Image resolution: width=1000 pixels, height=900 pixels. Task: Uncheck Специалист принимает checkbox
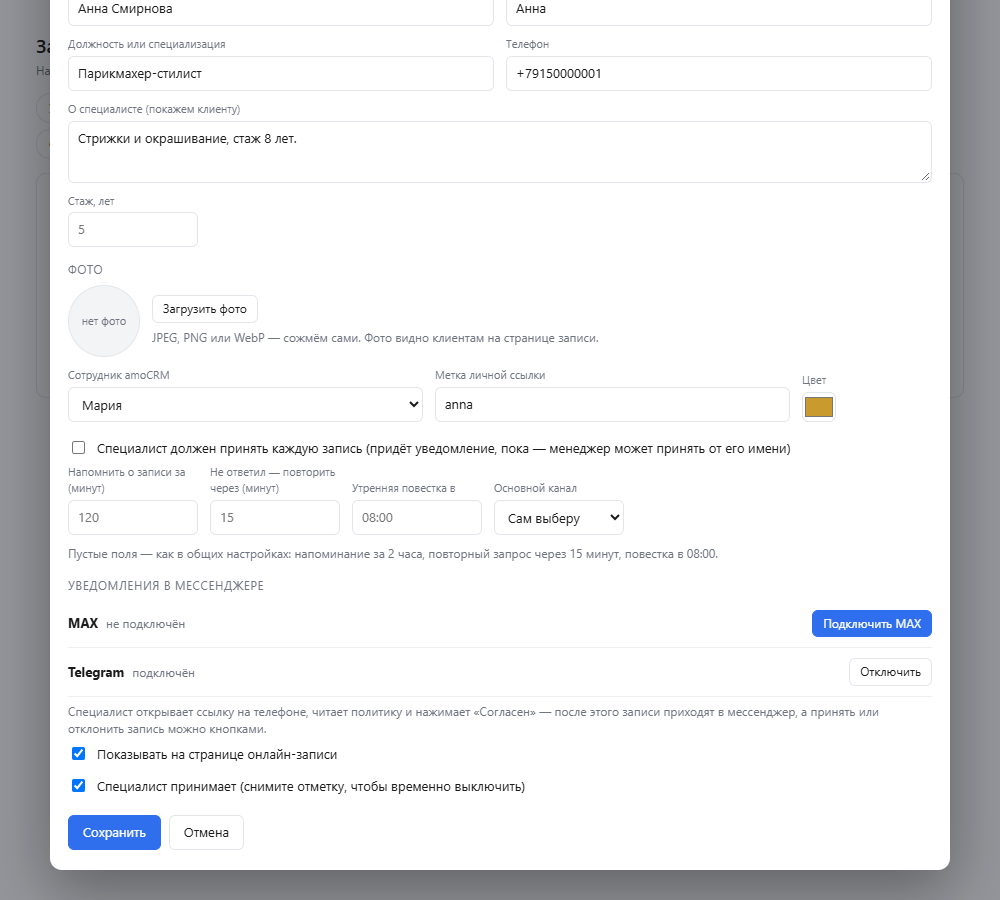click(78, 786)
